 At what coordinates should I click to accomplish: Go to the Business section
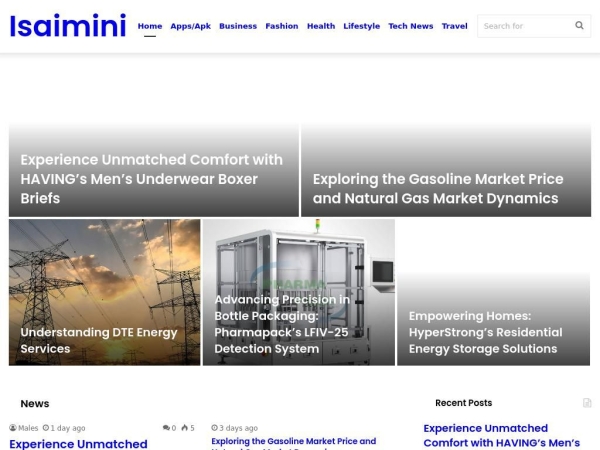click(x=238, y=26)
